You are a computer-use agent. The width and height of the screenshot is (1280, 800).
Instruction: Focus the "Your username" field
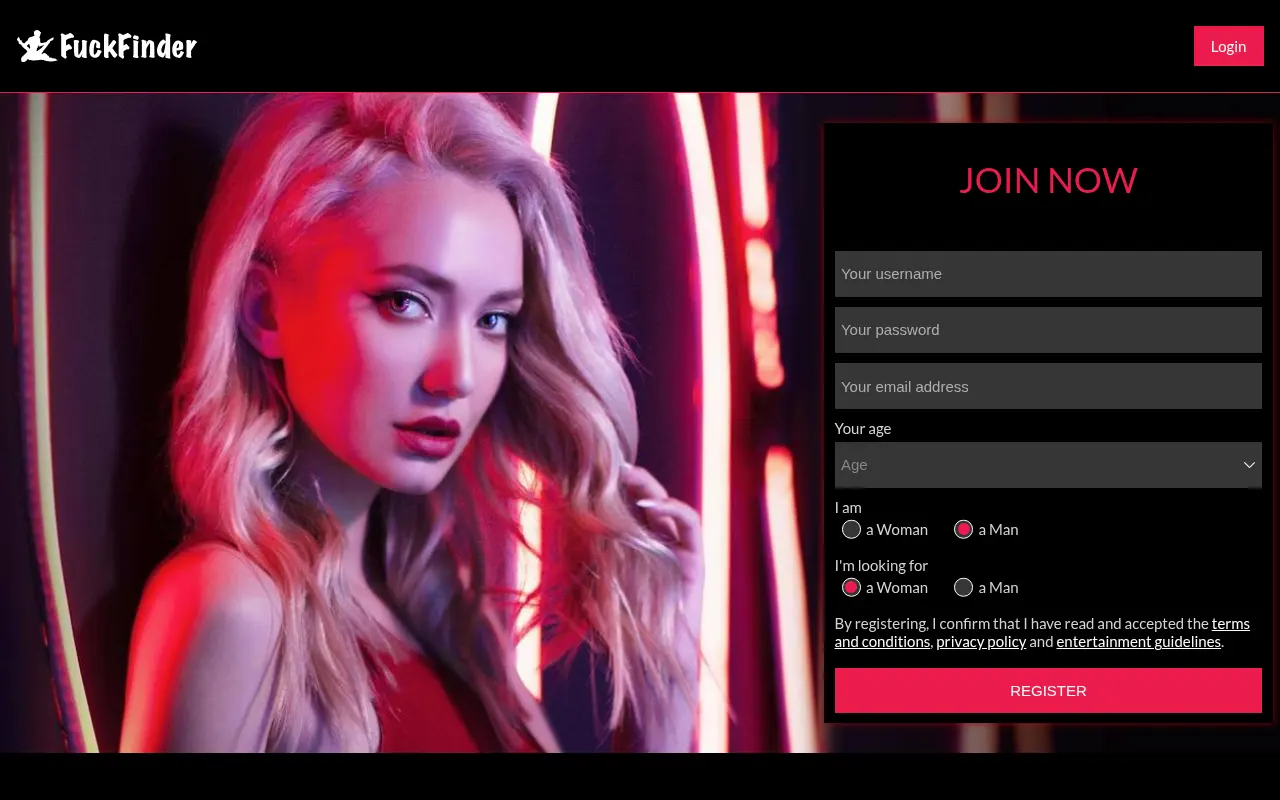coord(1048,274)
